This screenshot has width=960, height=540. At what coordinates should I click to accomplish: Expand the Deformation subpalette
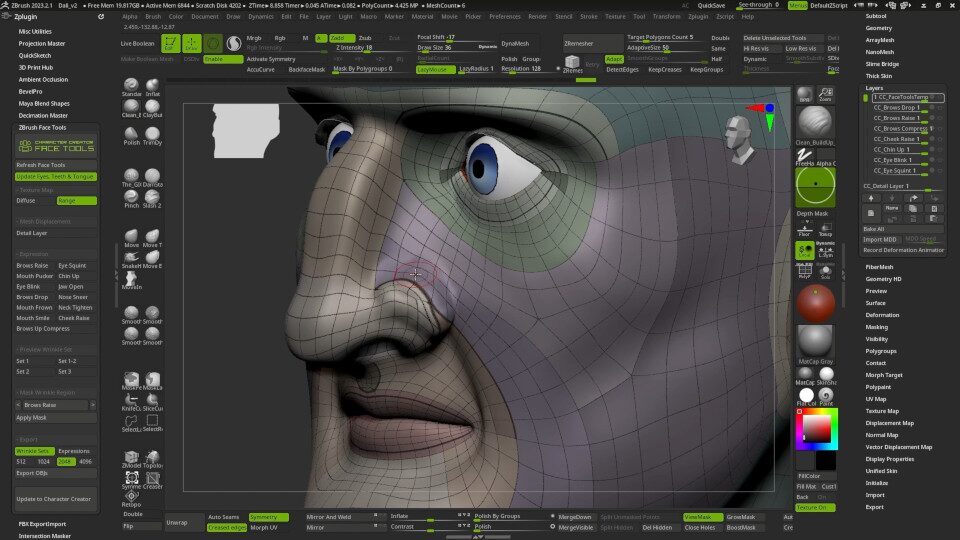point(881,315)
